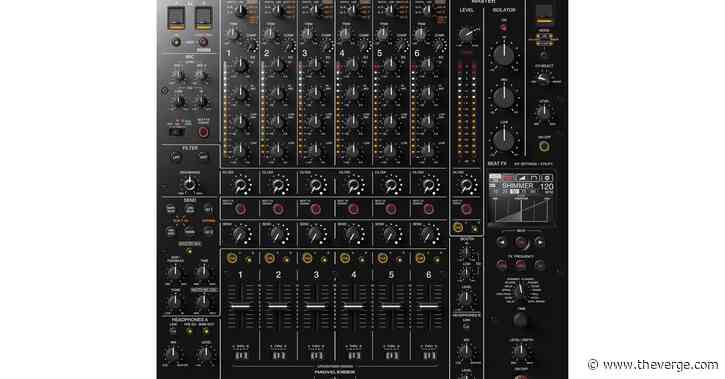Enable channel 4 red send button
The width and height of the screenshot is (725, 379).
click(x=353, y=208)
